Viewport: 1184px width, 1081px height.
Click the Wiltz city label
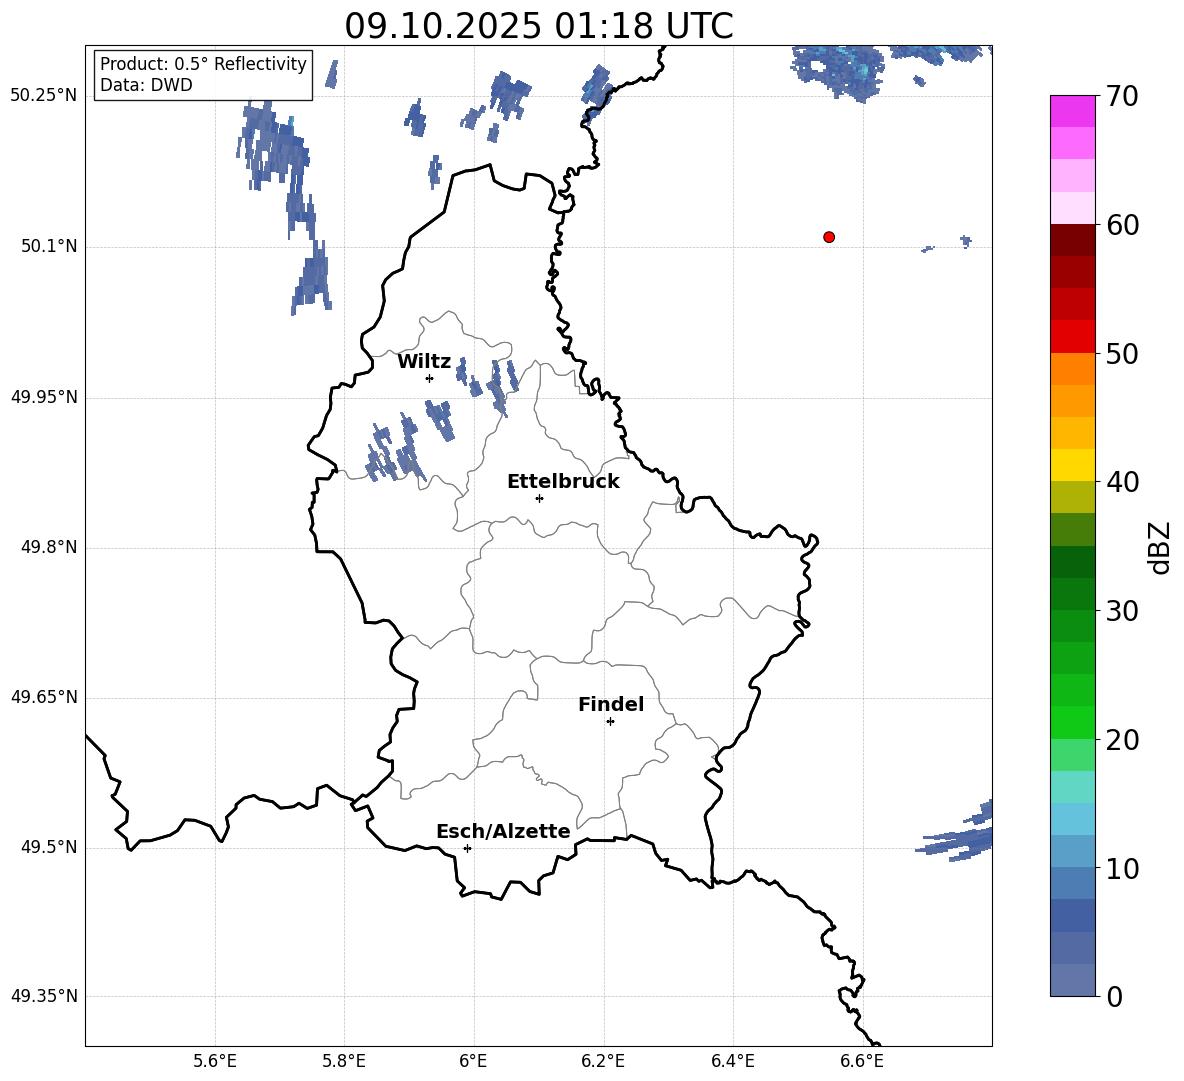coord(424,362)
